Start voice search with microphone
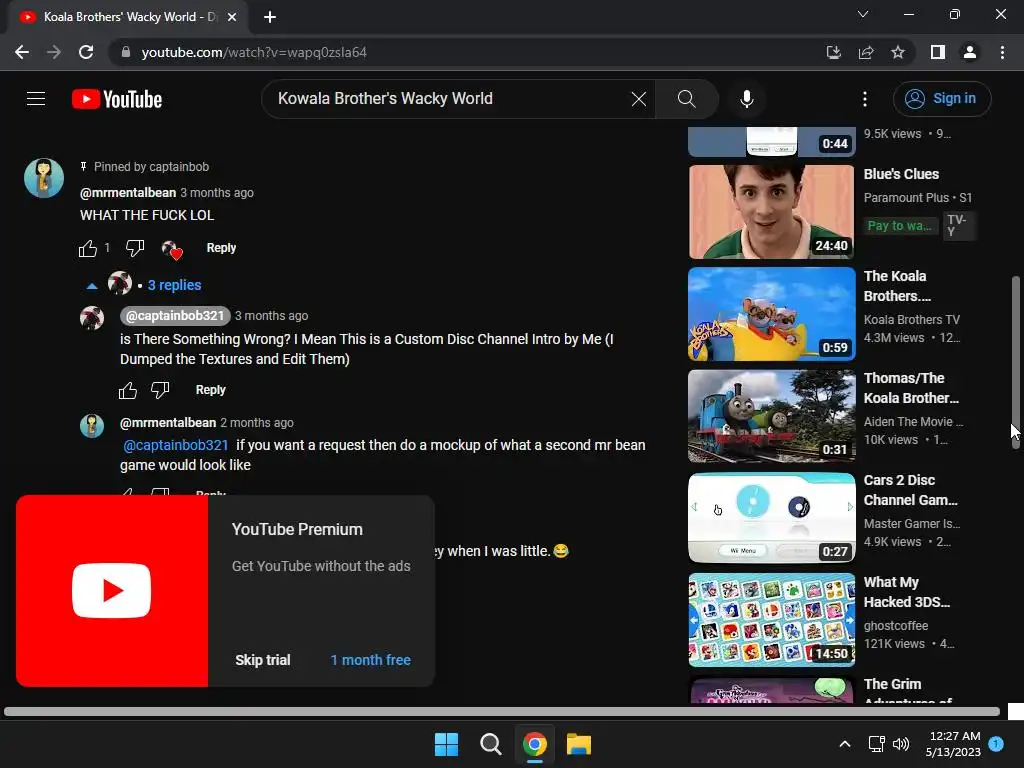The image size is (1024, 768). [746, 99]
